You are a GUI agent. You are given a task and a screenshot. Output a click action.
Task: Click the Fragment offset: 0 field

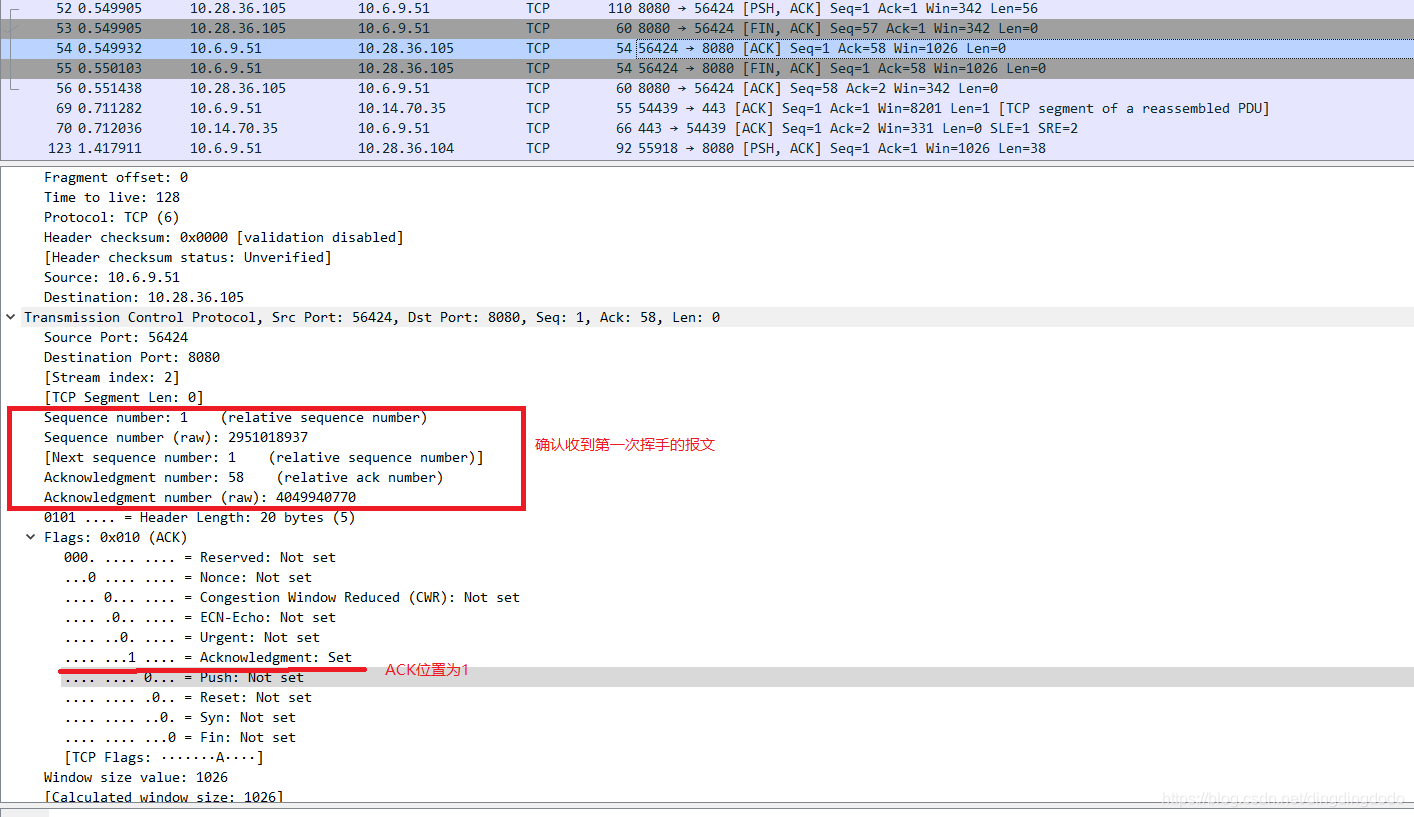point(116,177)
